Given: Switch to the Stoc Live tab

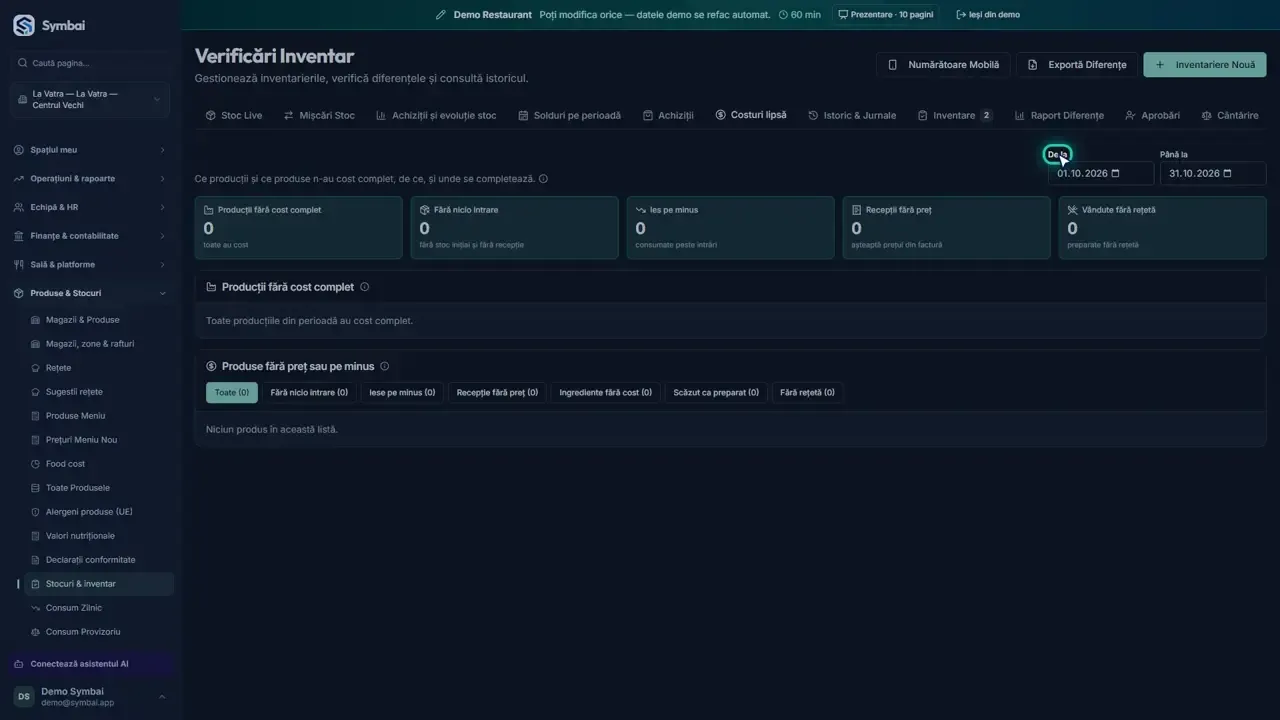Looking at the screenshot, I should pyautogui.click(x=234, y=116).
